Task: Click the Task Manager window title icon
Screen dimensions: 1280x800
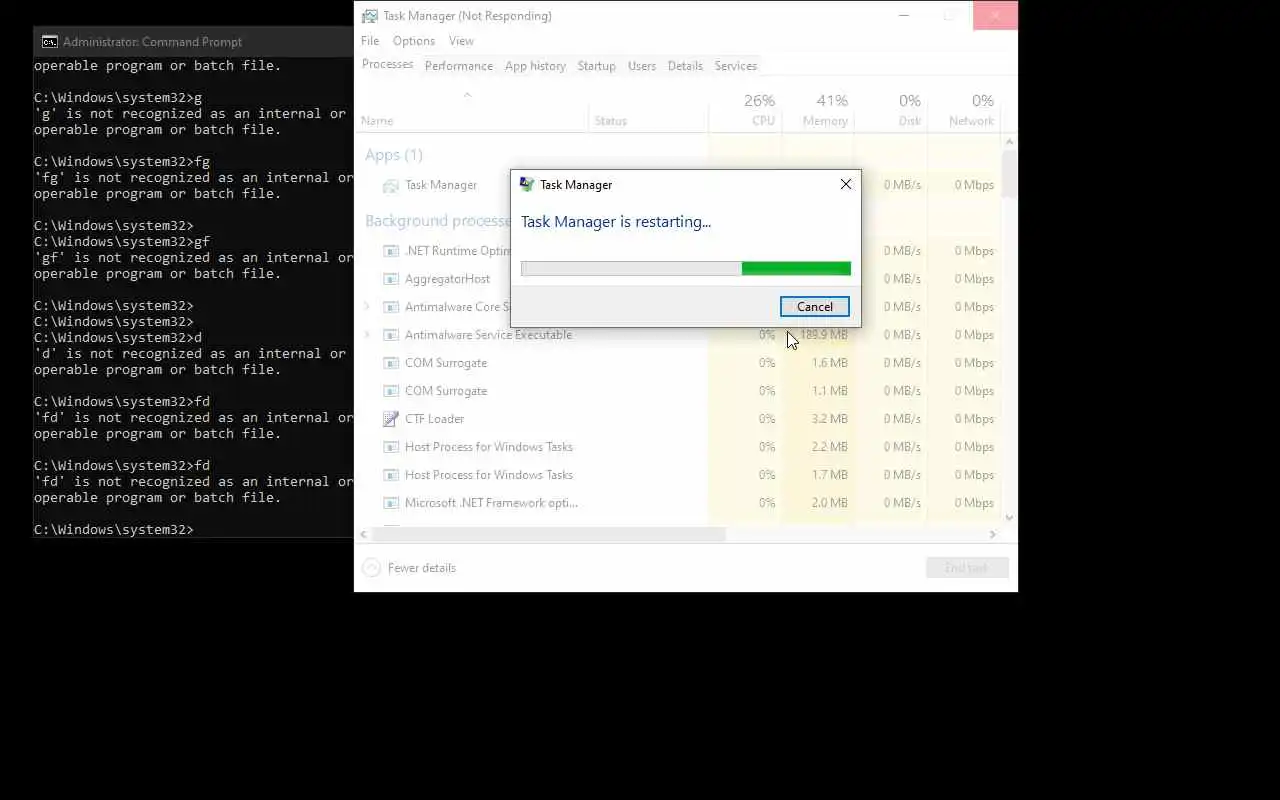Action: pyautogui.click(x=370, y=16)
